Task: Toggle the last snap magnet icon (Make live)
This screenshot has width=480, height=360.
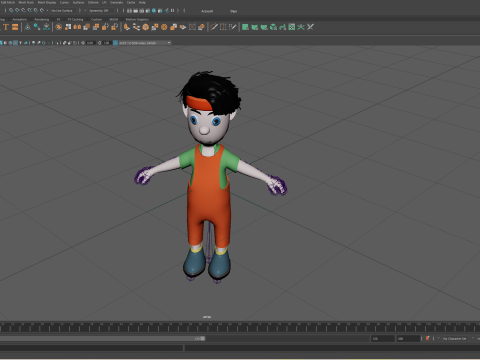Action: point(42,11)
